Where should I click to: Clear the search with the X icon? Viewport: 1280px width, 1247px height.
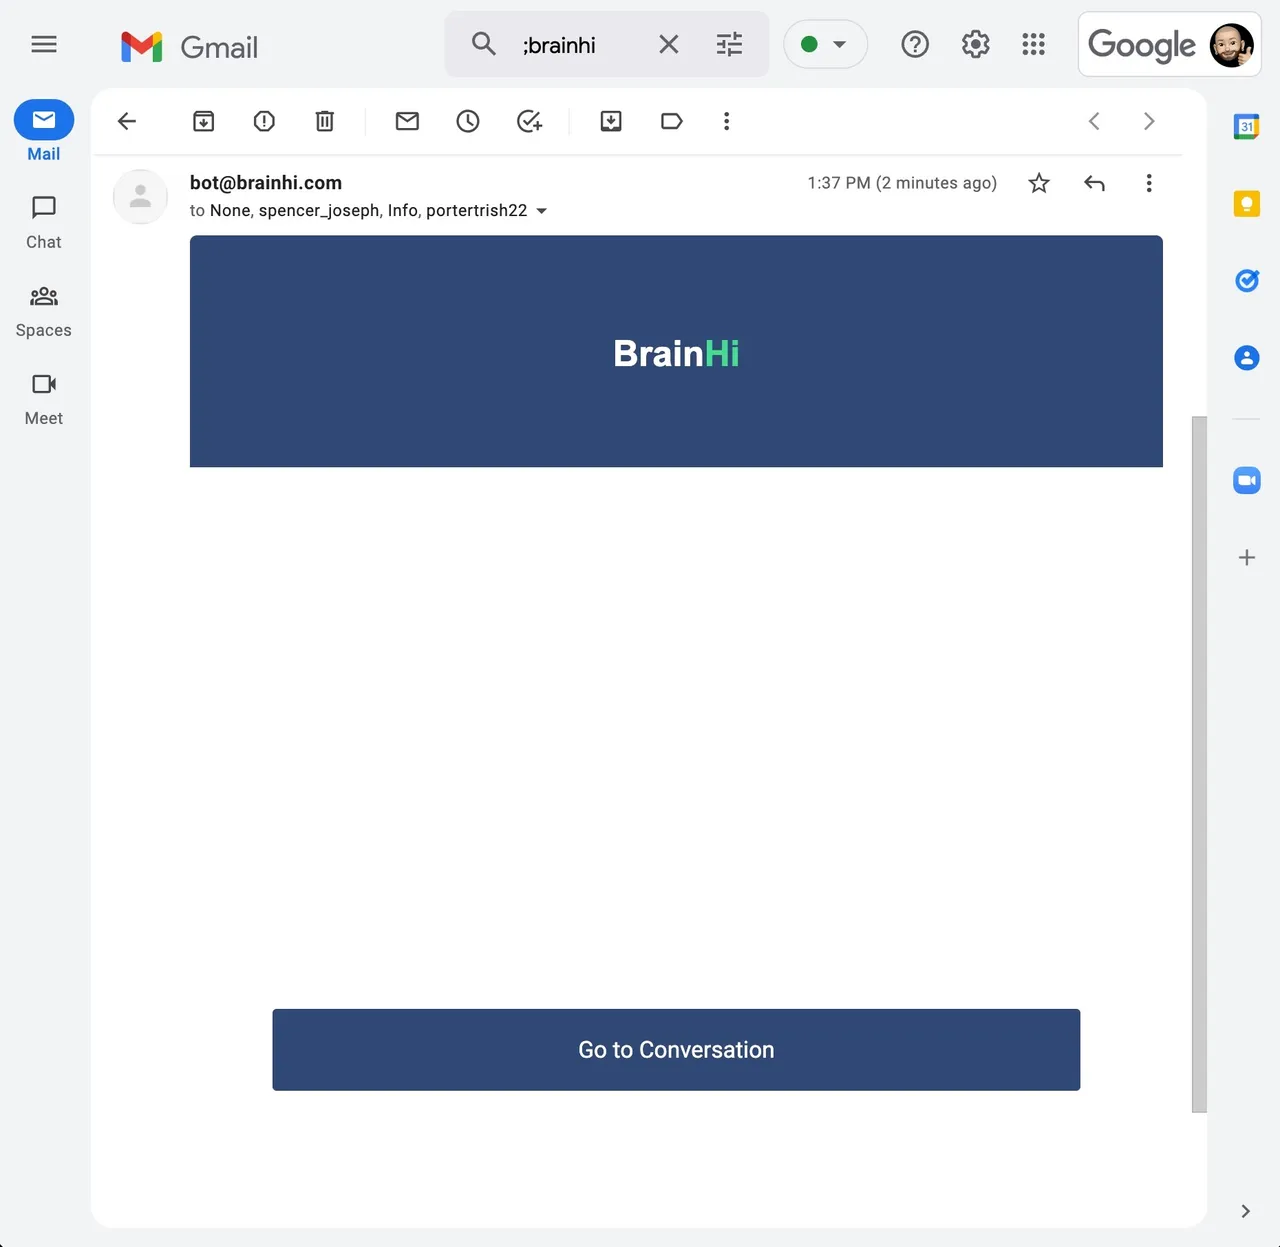(669, 44)
